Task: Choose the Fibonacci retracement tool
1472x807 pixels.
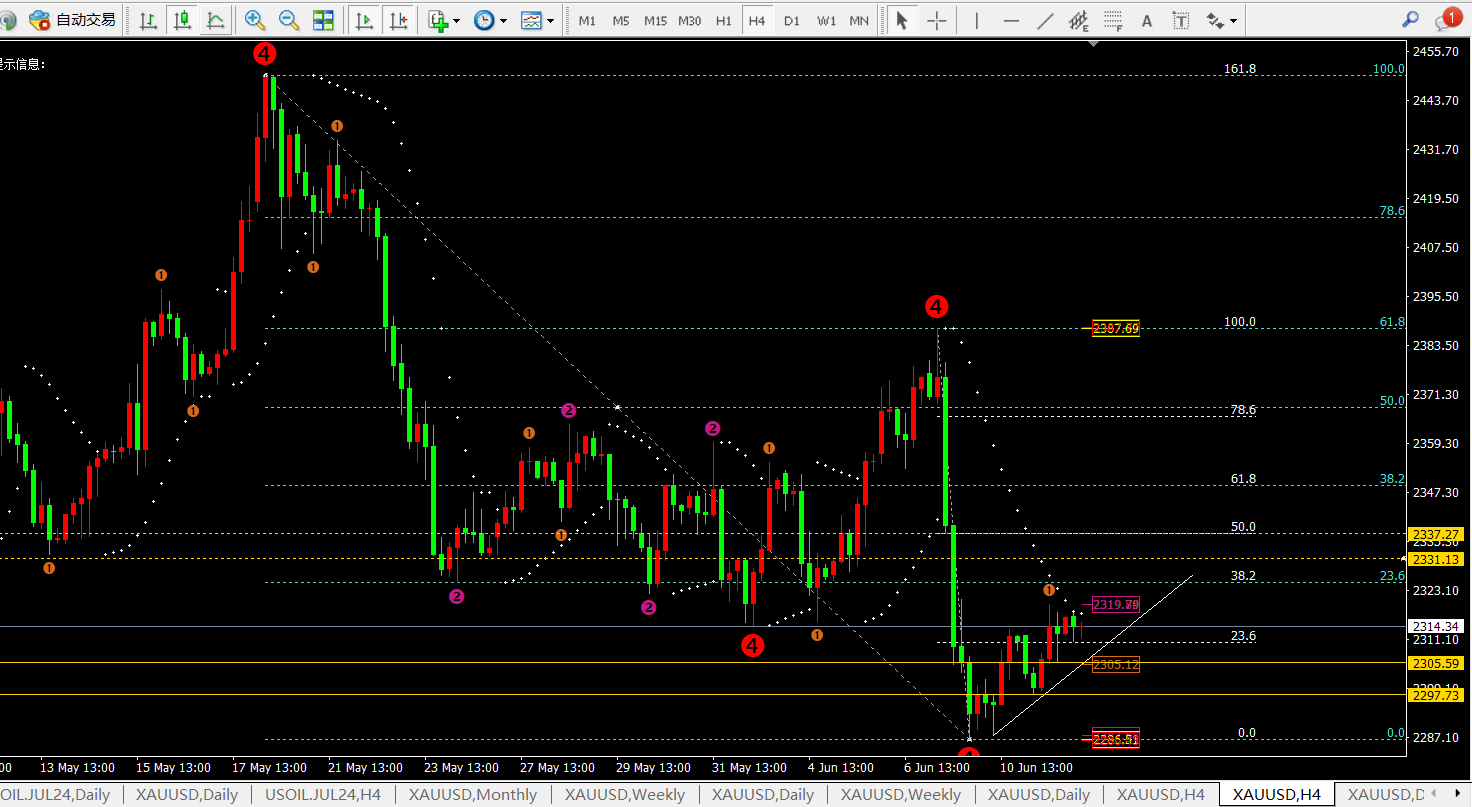Action: tap(1112, 20)
